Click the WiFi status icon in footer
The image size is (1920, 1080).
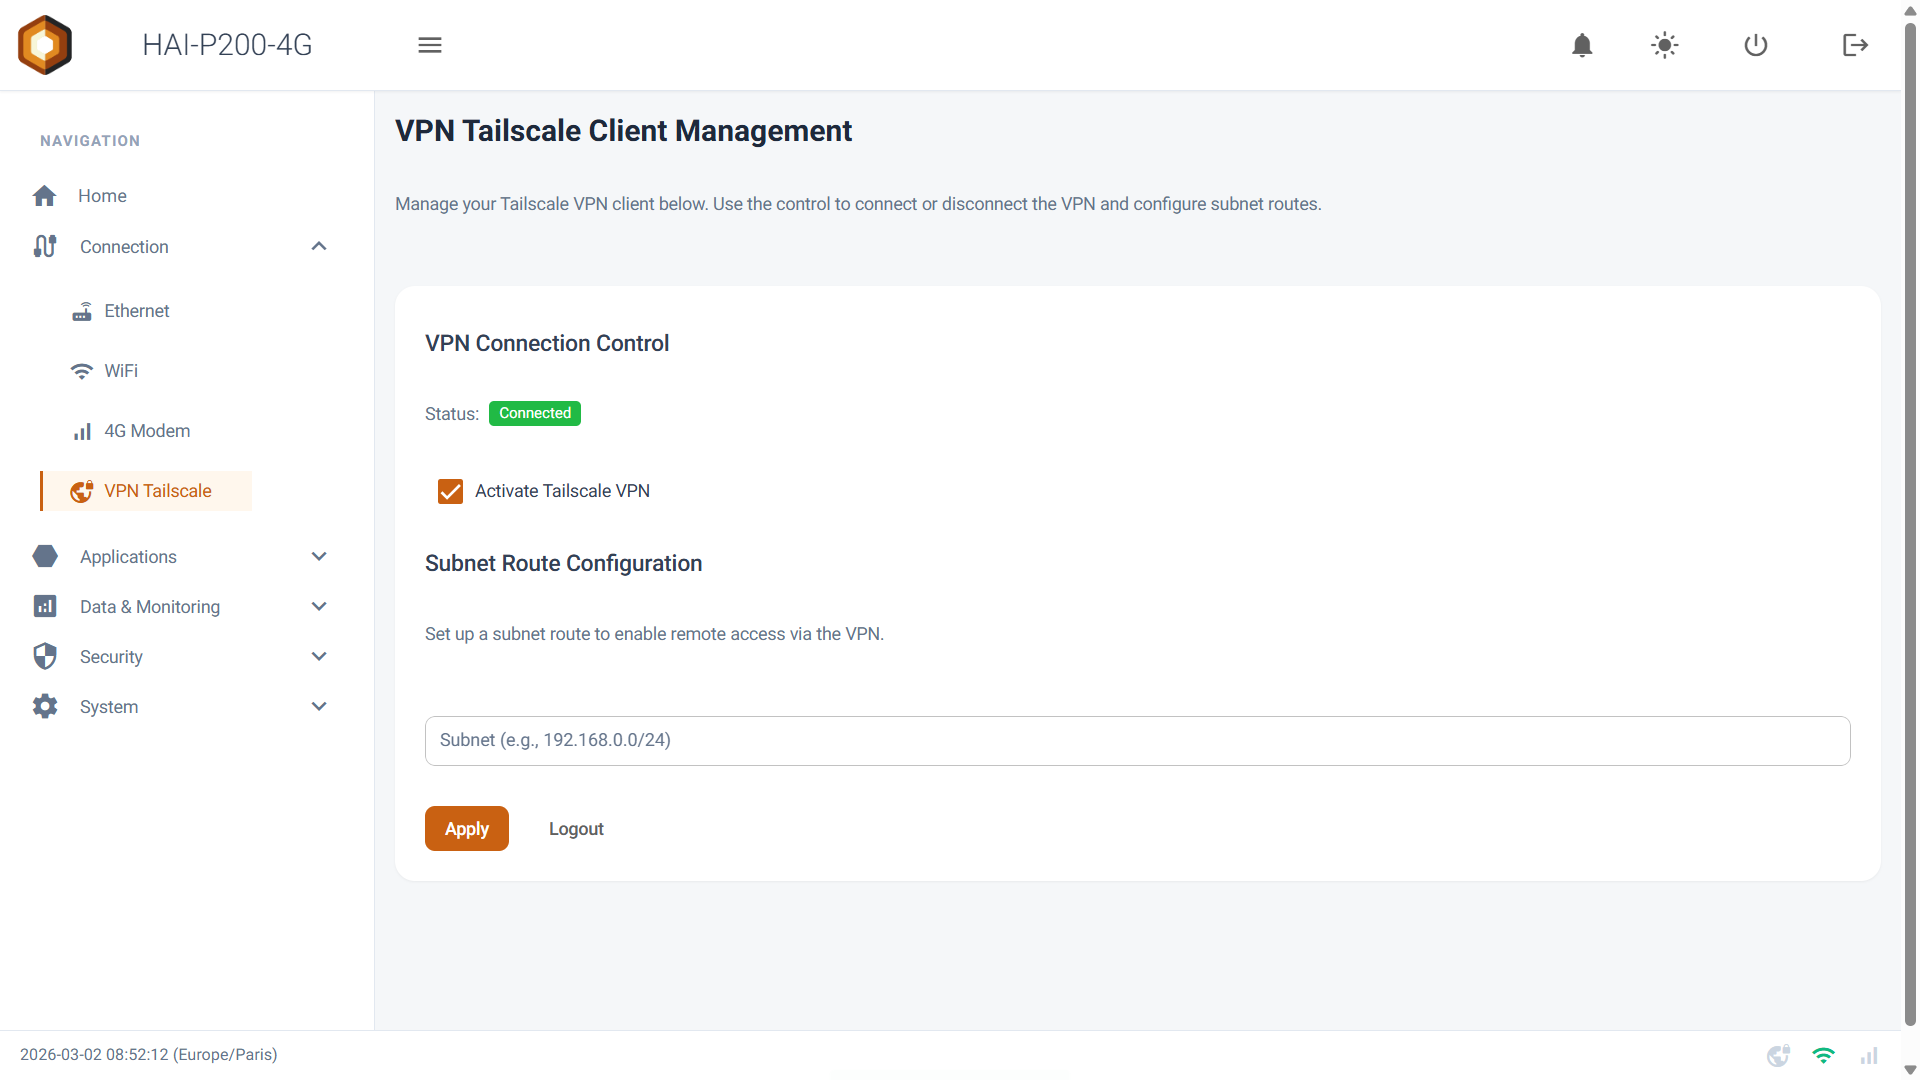[1823, 1055]
